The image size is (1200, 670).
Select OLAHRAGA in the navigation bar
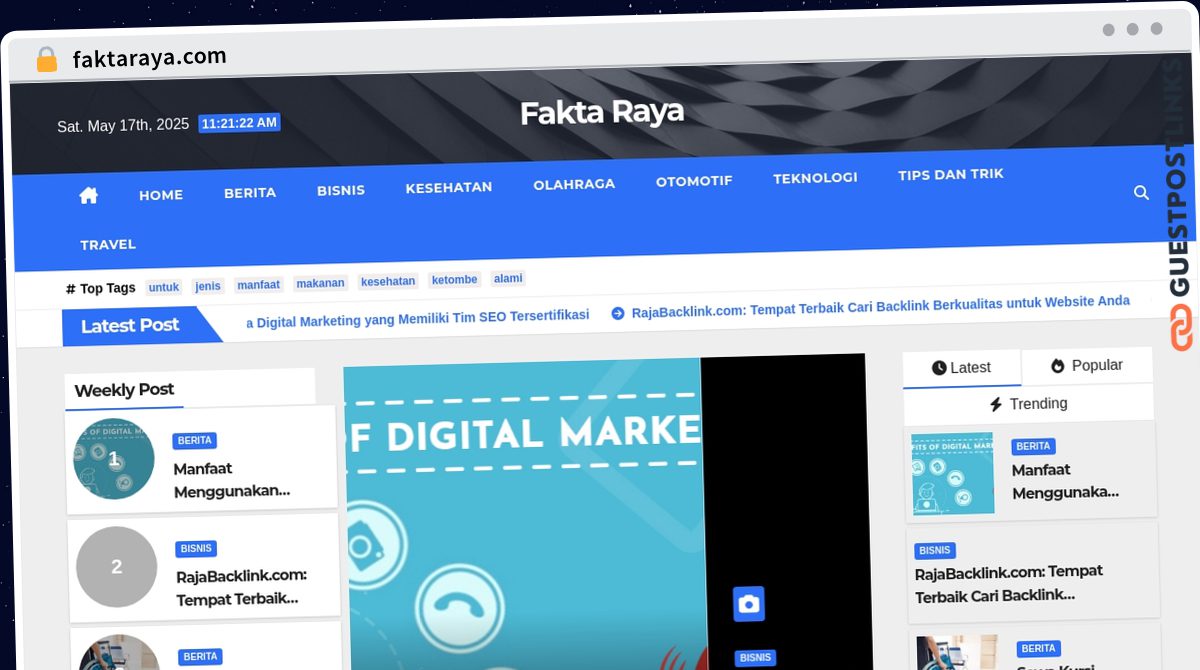click(x=574, y=184)
